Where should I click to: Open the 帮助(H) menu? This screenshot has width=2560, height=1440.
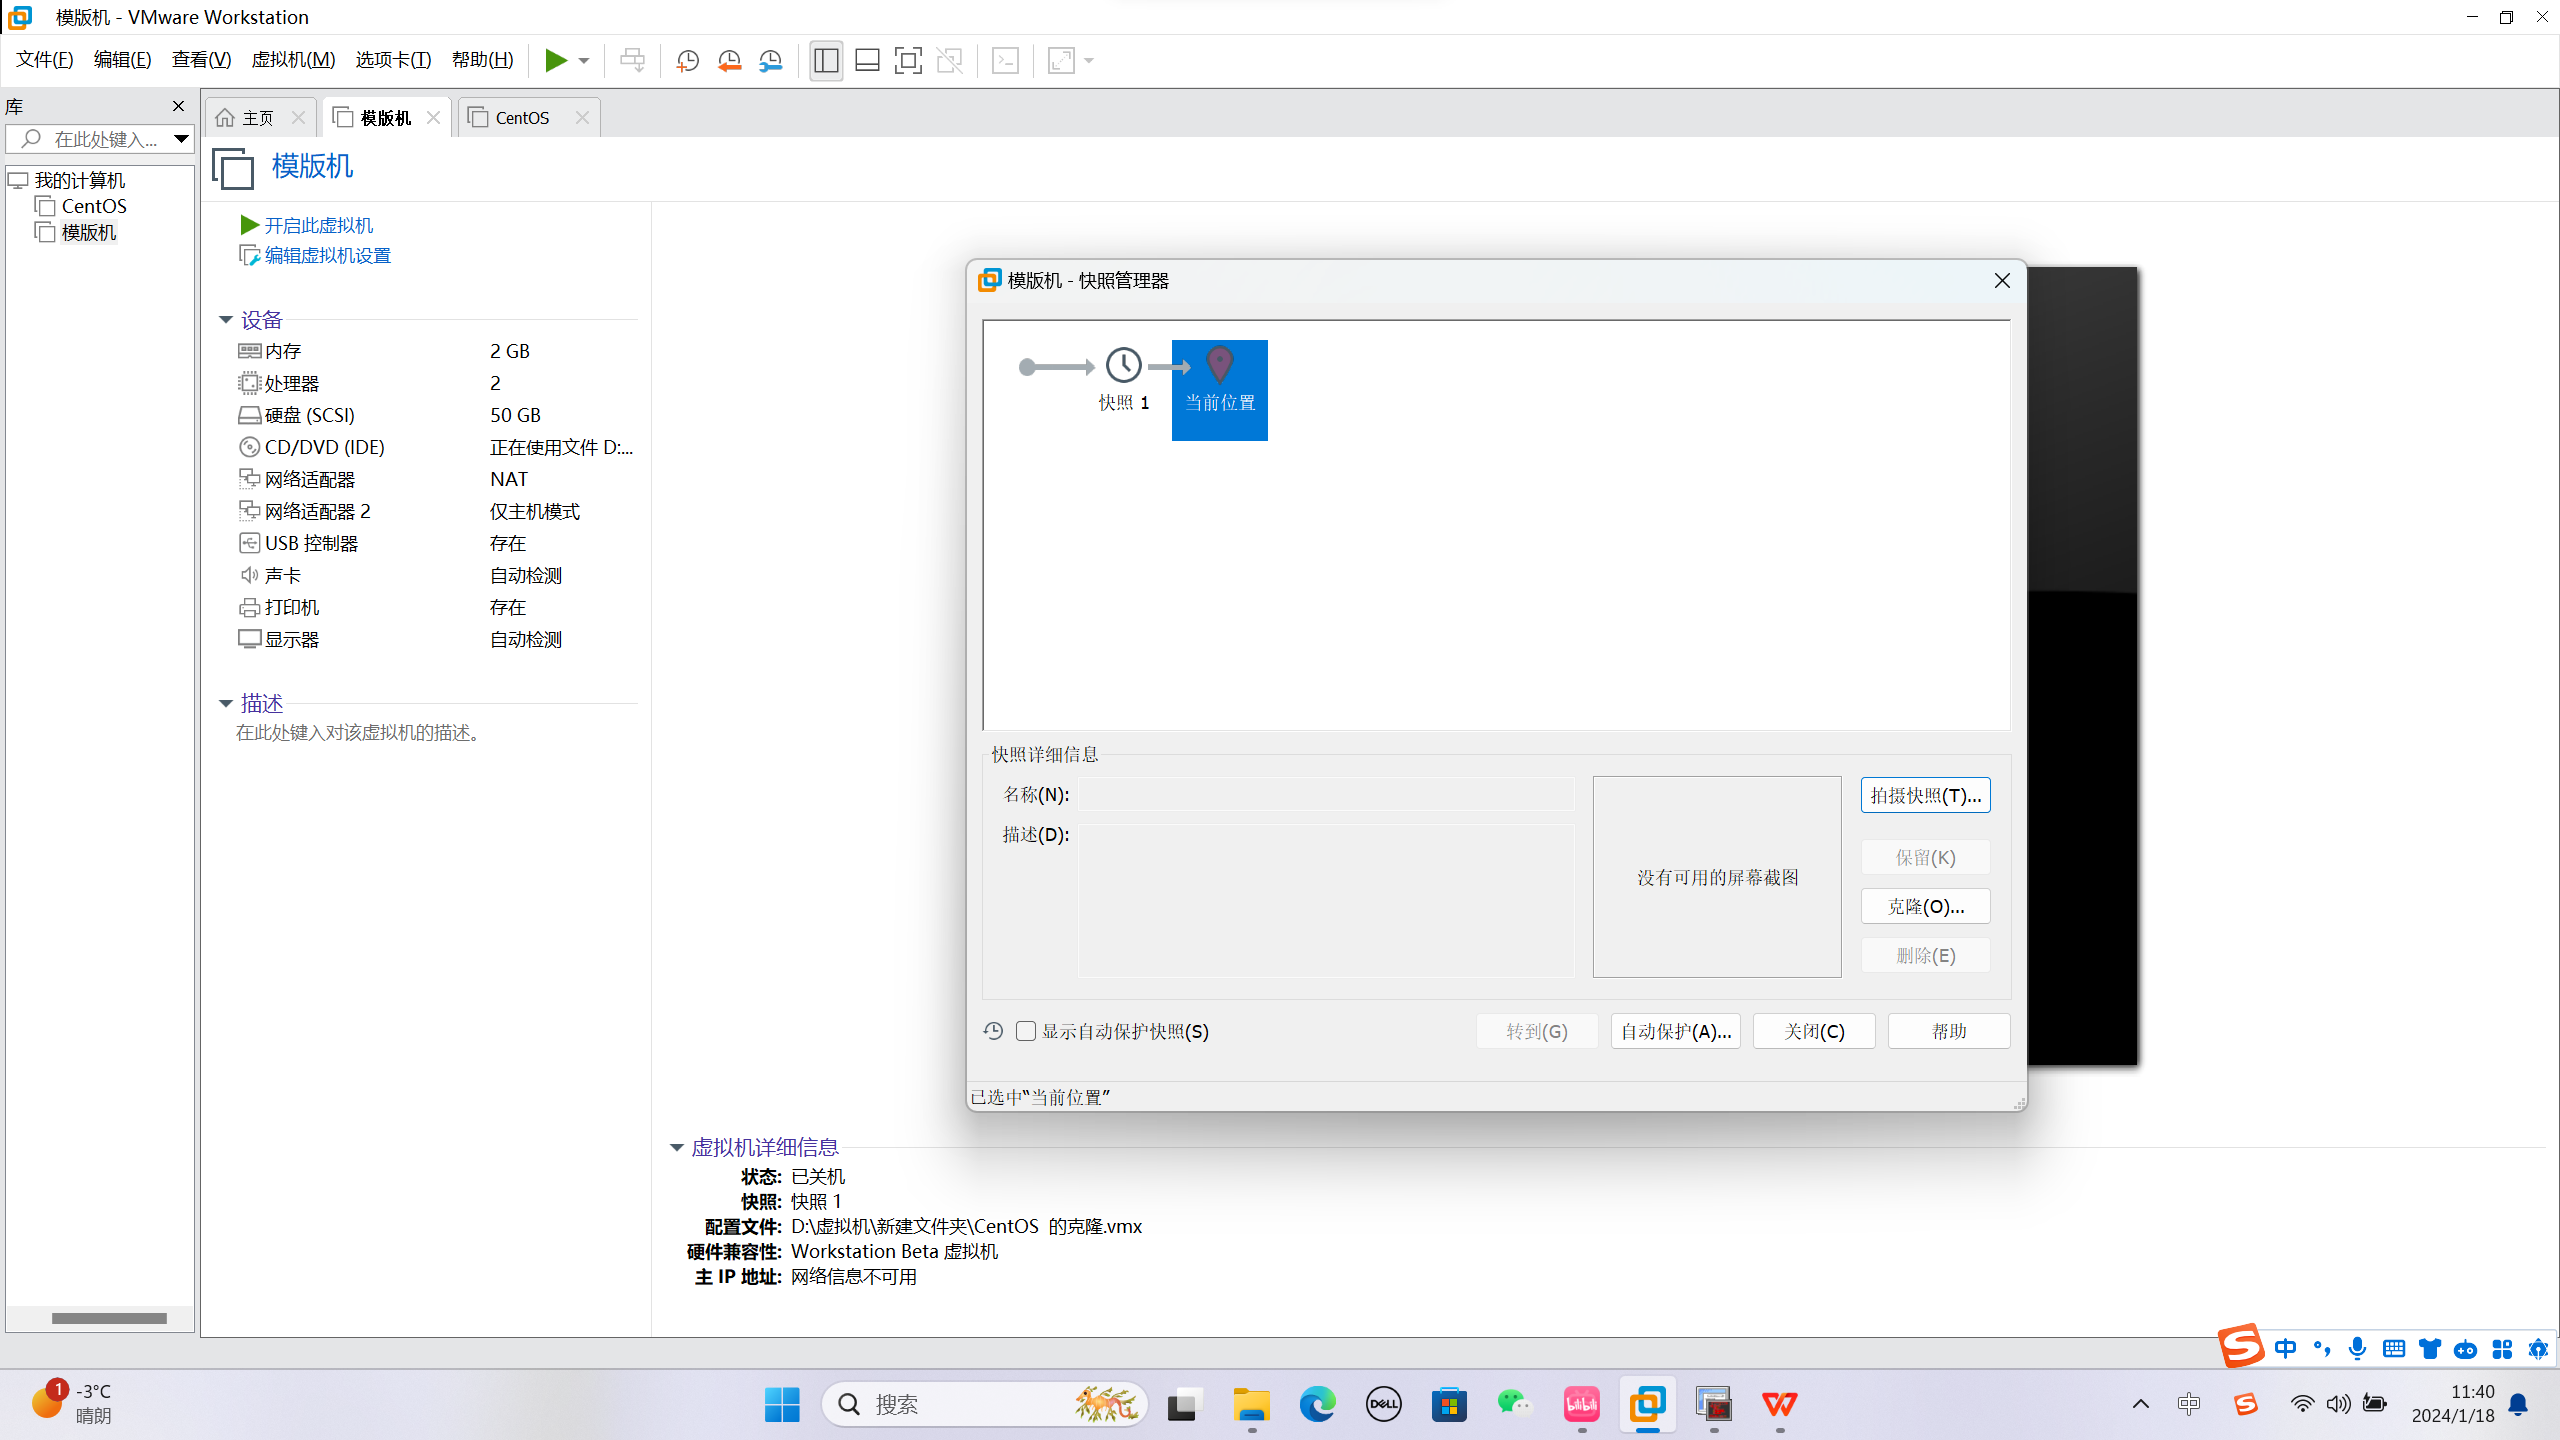[482, 60]
